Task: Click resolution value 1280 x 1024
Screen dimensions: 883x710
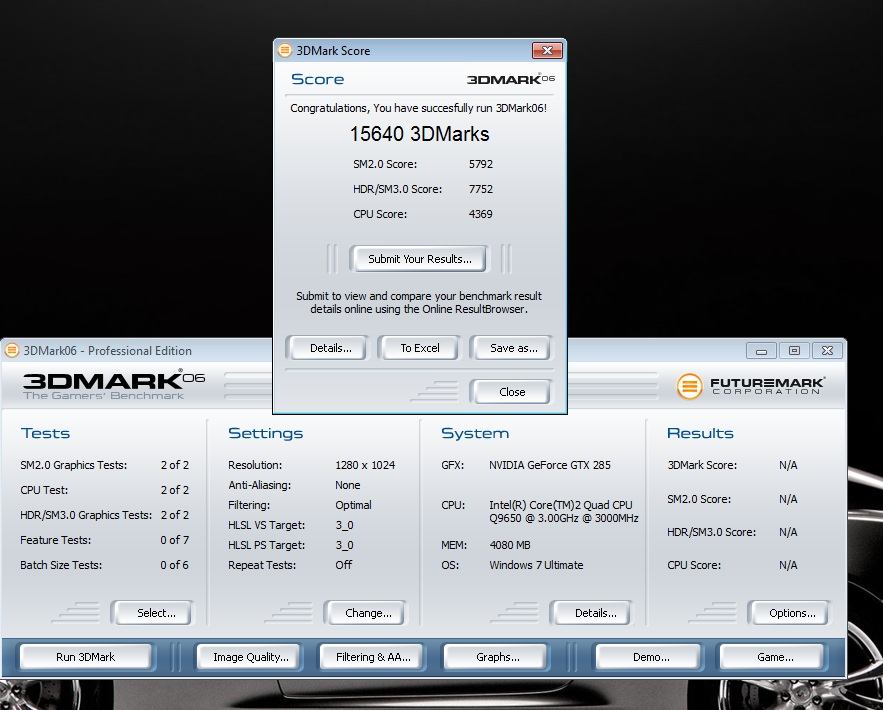Action: [x=365, y=465]
